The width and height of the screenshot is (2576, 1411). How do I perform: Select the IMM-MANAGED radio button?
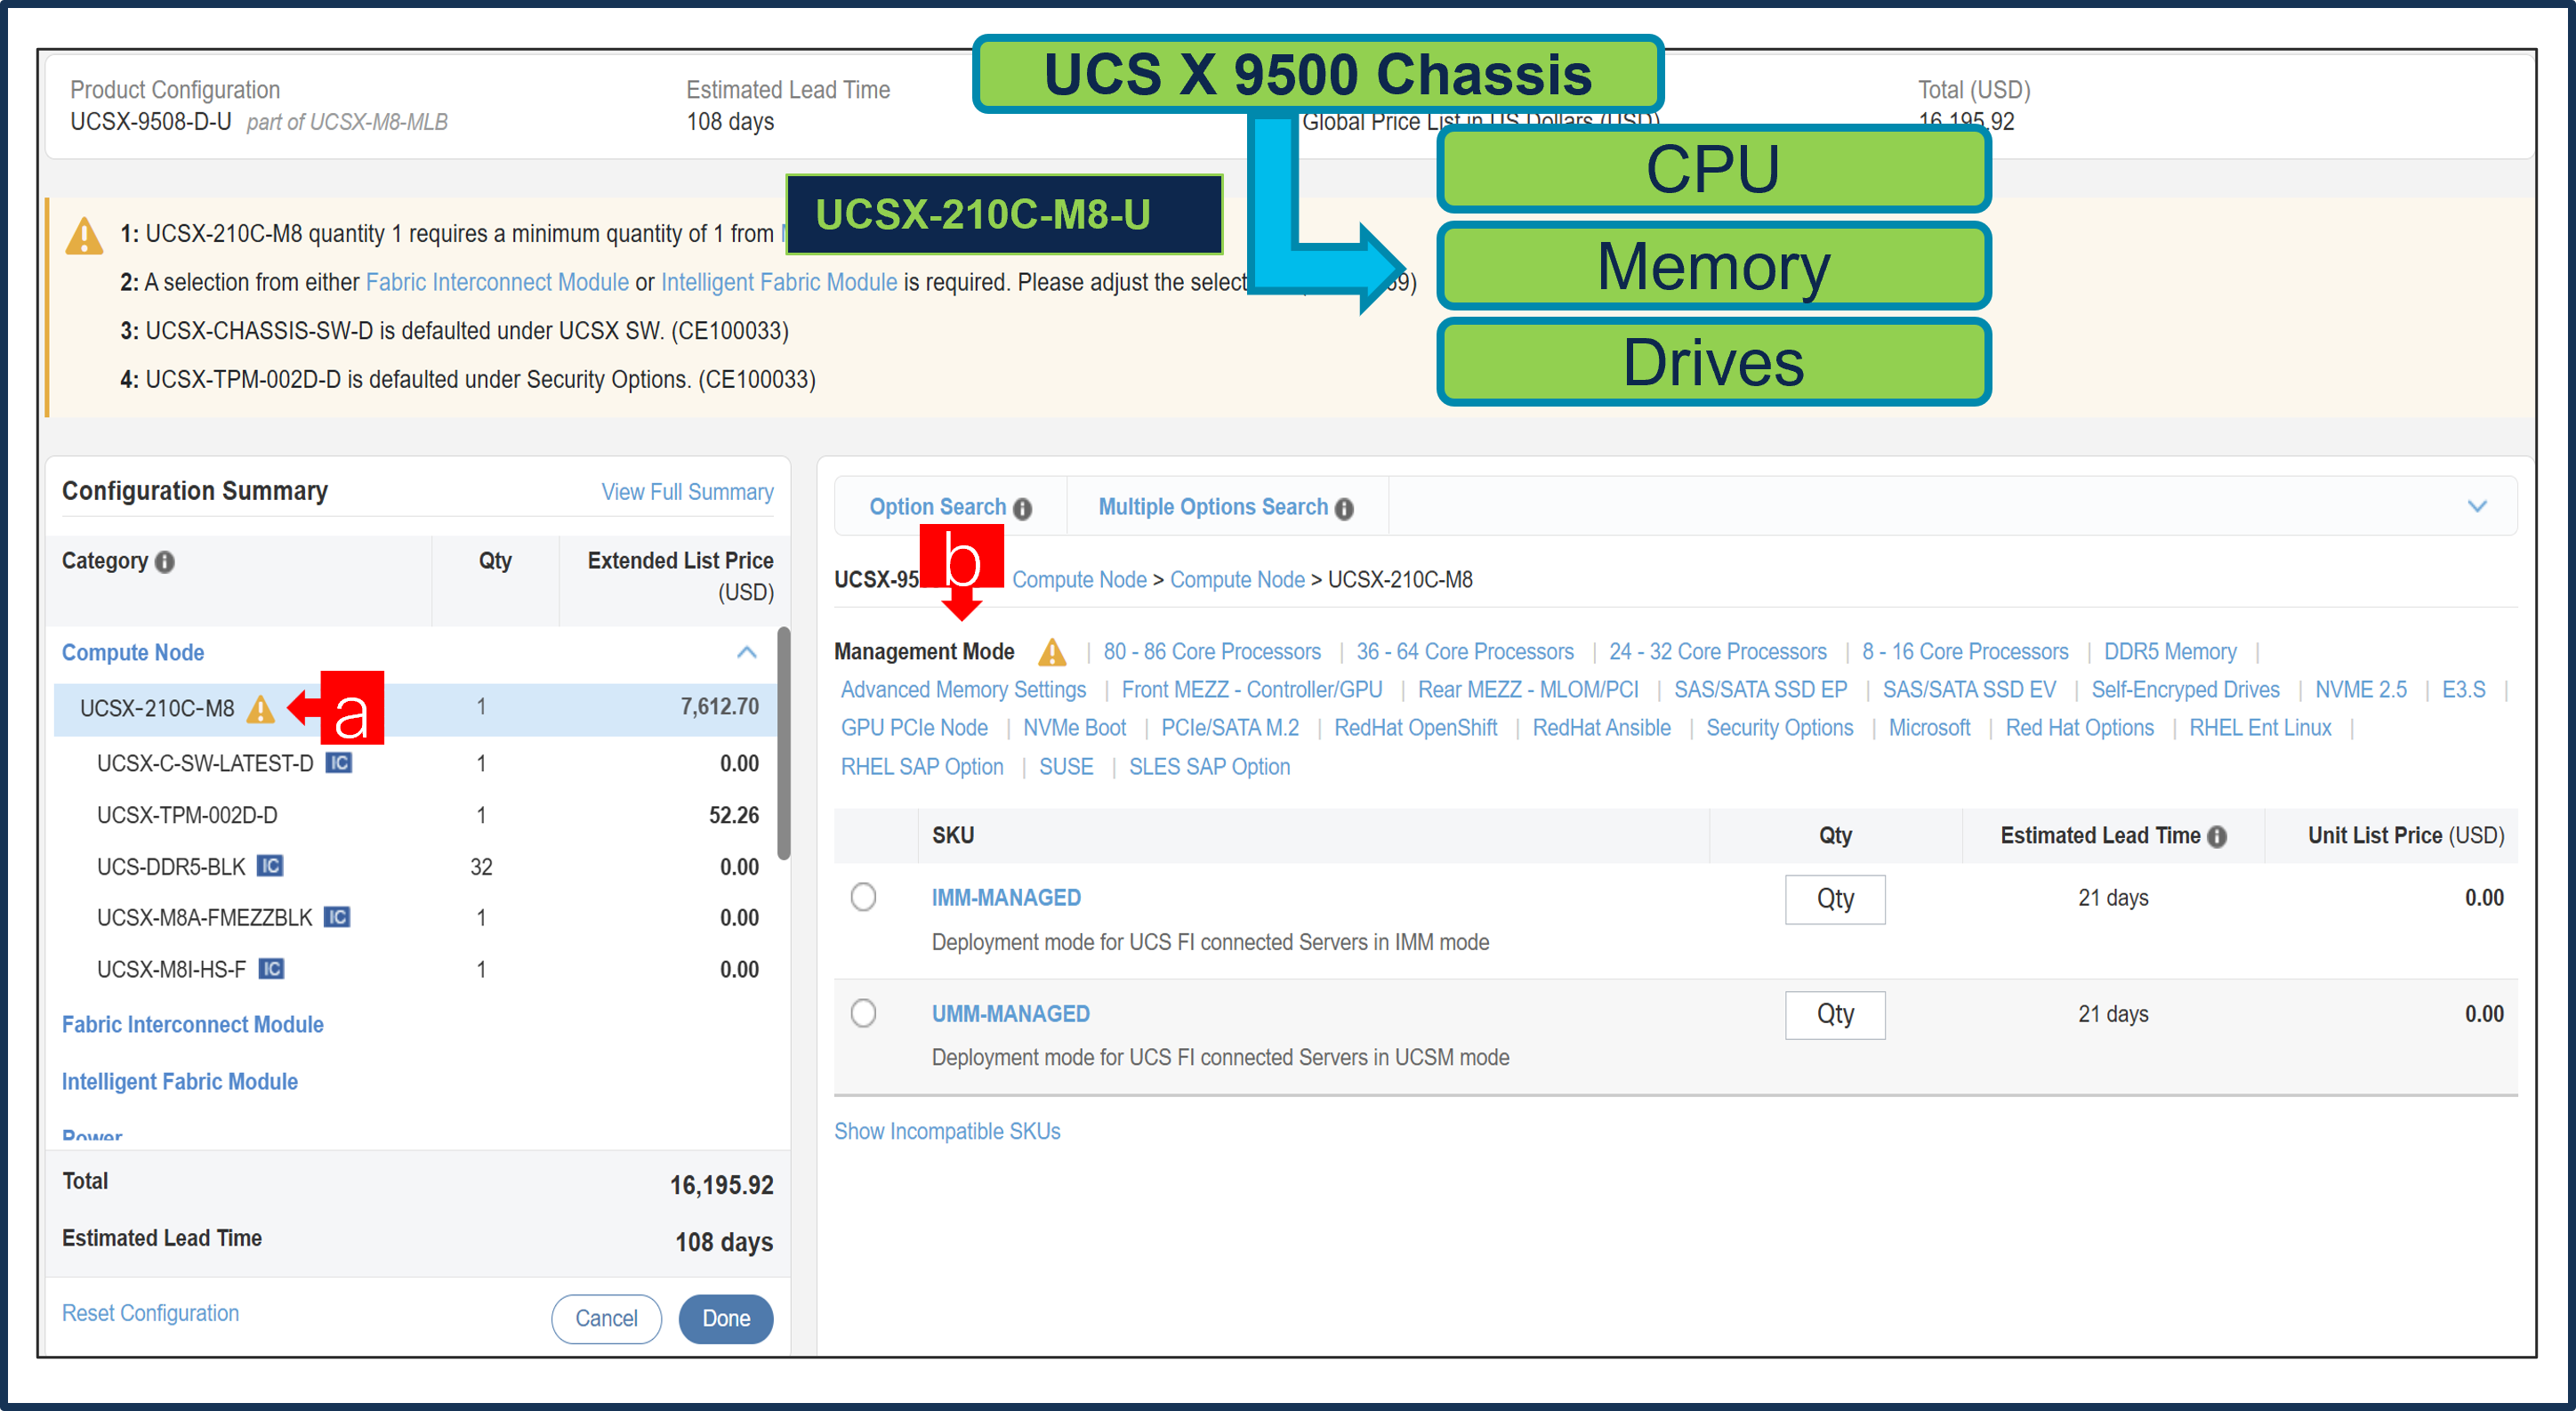(863, 897)
